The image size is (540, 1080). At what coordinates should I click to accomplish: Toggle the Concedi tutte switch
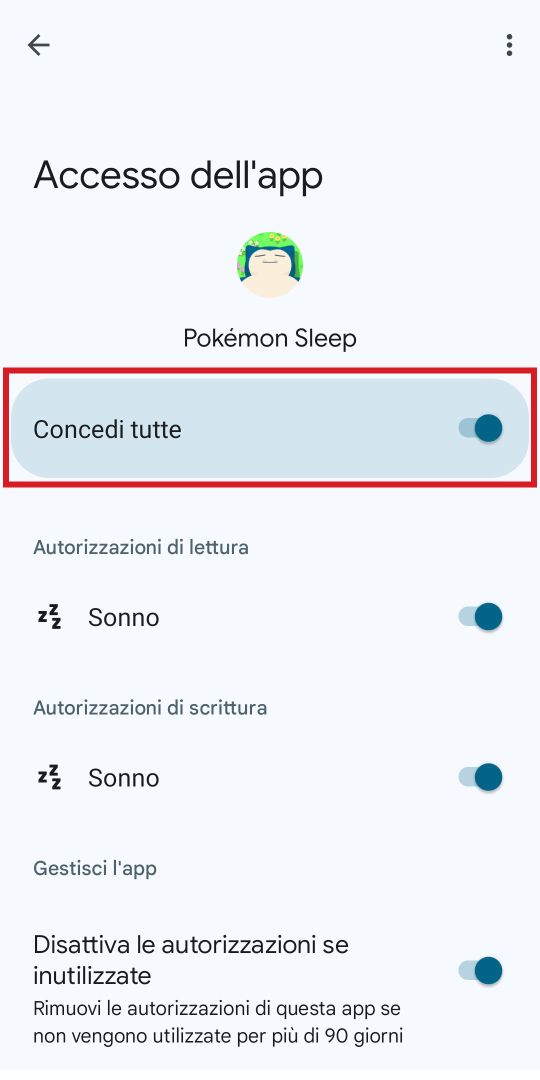tap(480, 428)
